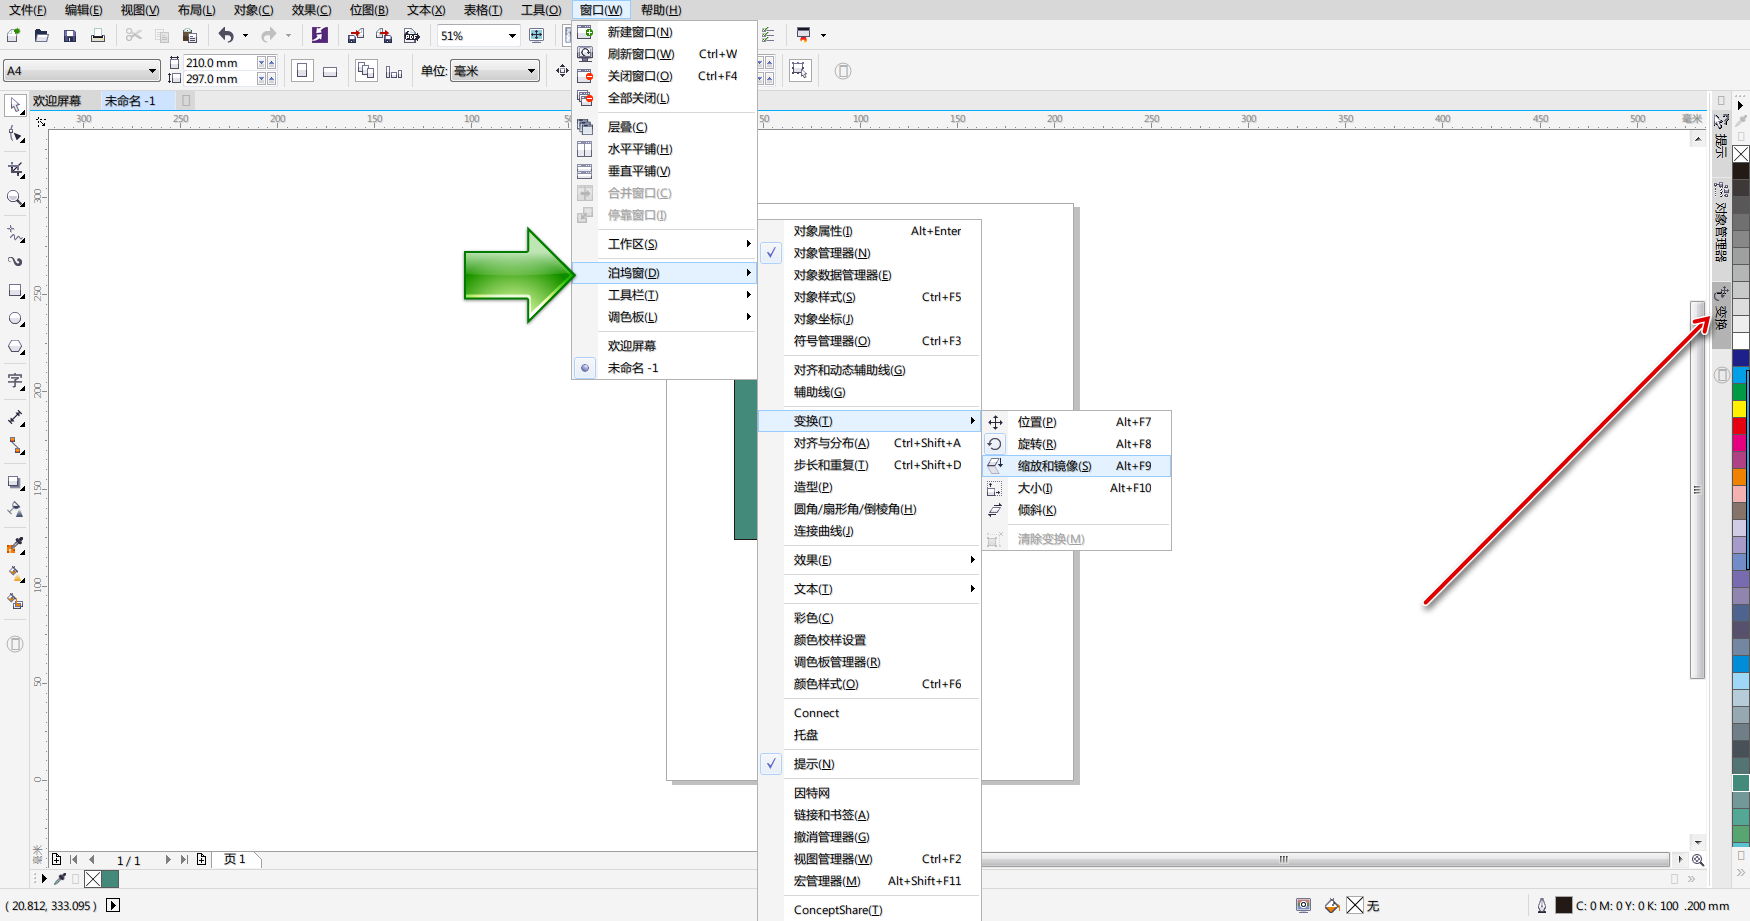Select the Rectangle tool
Screen dimensions: 1750x921
tap(15, 291)
